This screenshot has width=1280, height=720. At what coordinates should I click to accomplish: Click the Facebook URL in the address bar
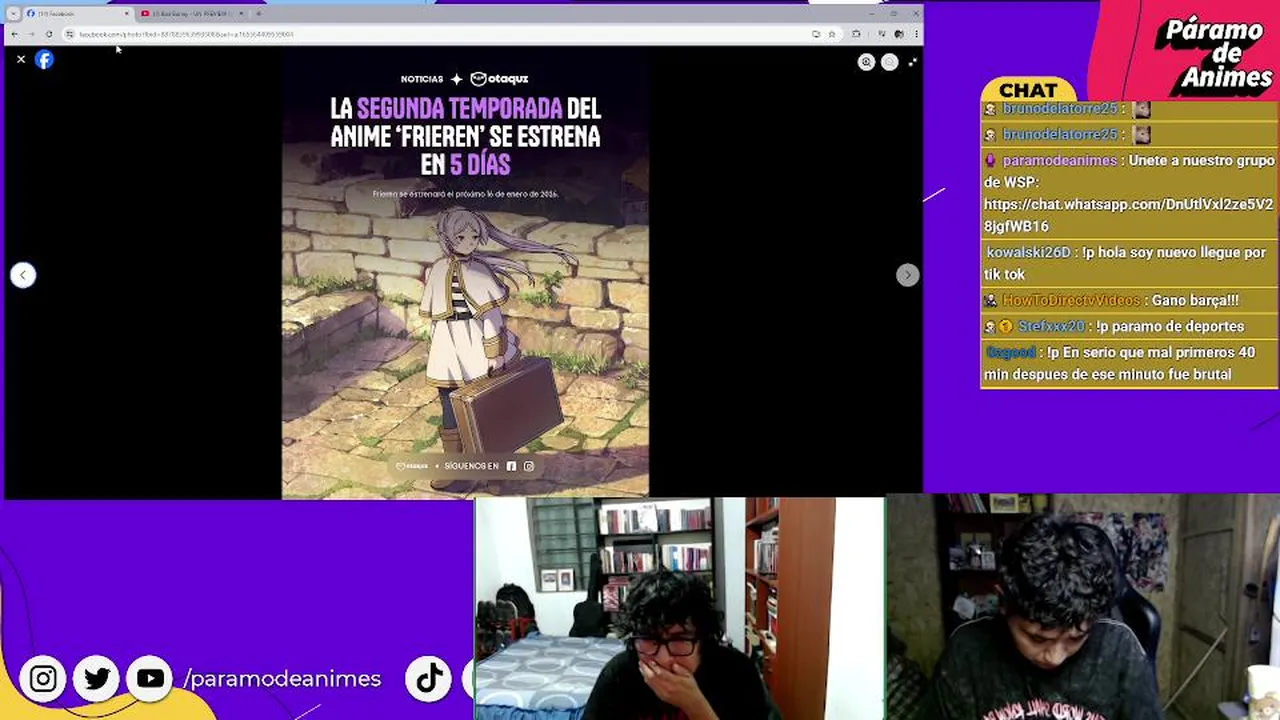click(x=186, y=34)
